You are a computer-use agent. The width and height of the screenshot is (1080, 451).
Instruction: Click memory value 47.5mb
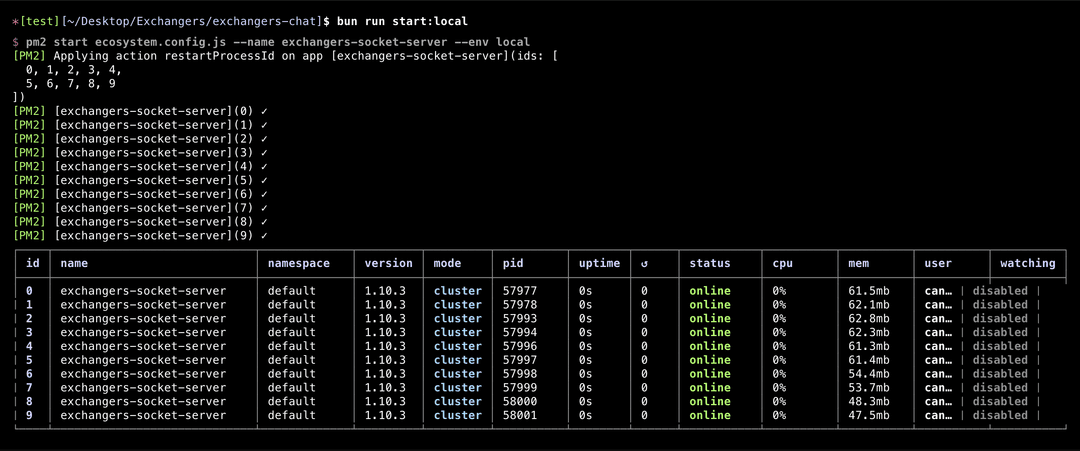(x=869, y=415)
